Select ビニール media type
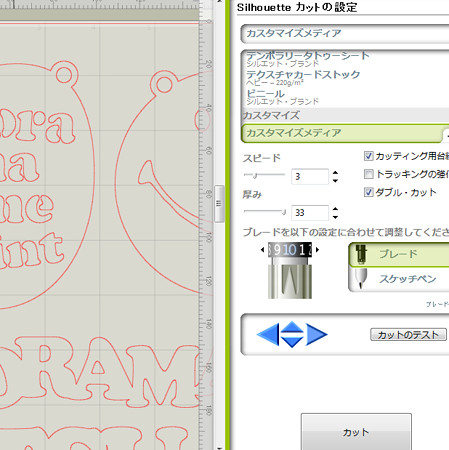Viewport: 449px width, 450px height. pos(283,97)
